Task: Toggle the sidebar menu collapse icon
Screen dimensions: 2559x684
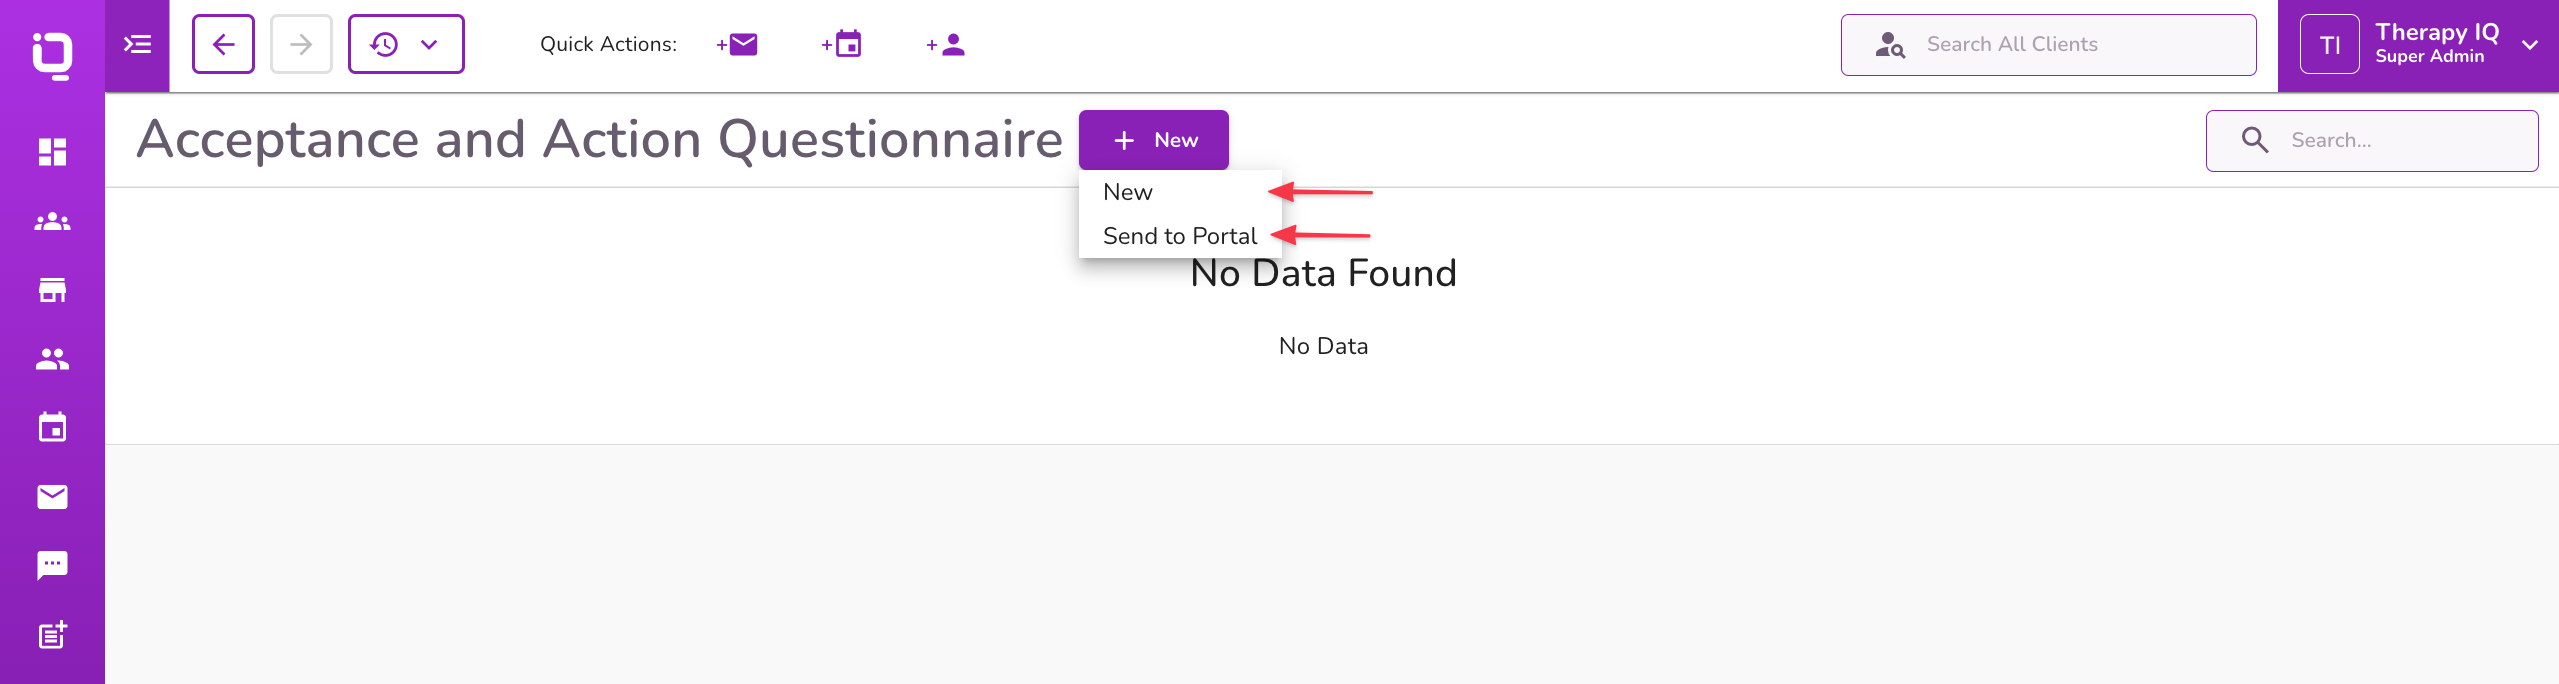Action: pos(137,45)
